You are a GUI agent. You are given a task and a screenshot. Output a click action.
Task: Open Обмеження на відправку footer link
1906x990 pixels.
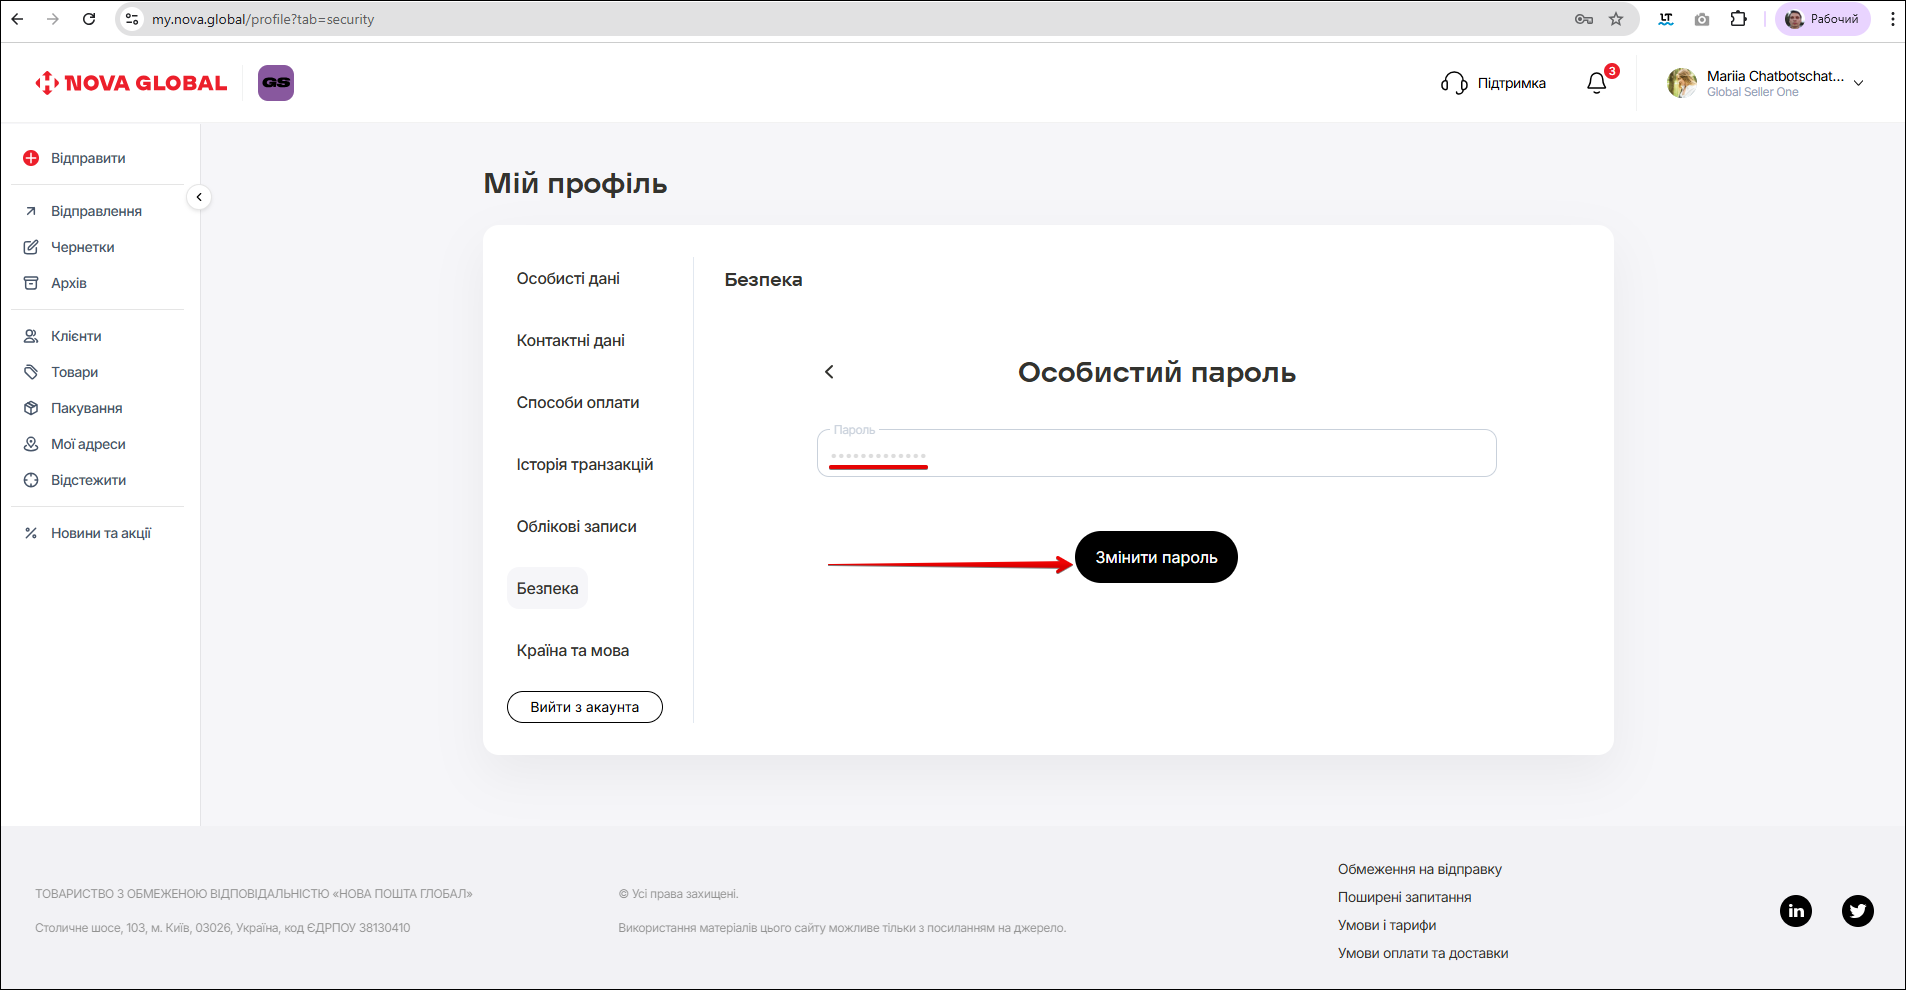[1420, 869]
